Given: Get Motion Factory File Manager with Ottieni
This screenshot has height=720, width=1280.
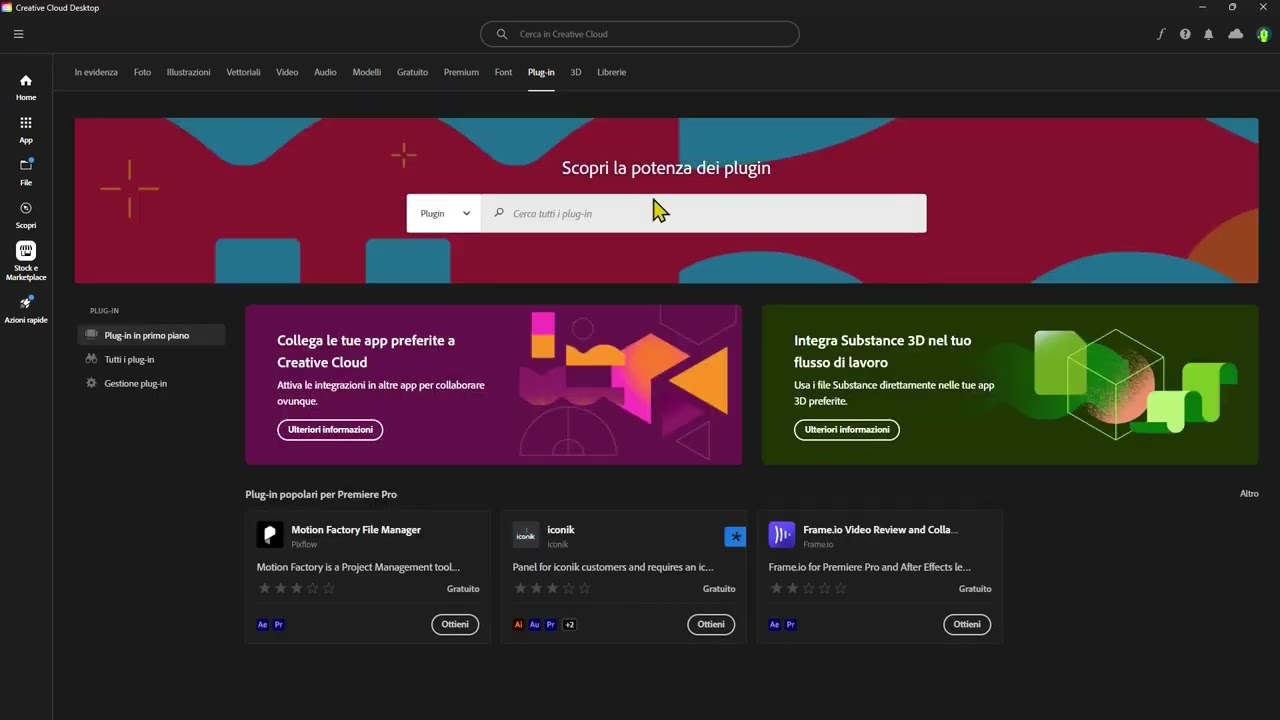Looking at the screenshot, I should pos(455,624).
